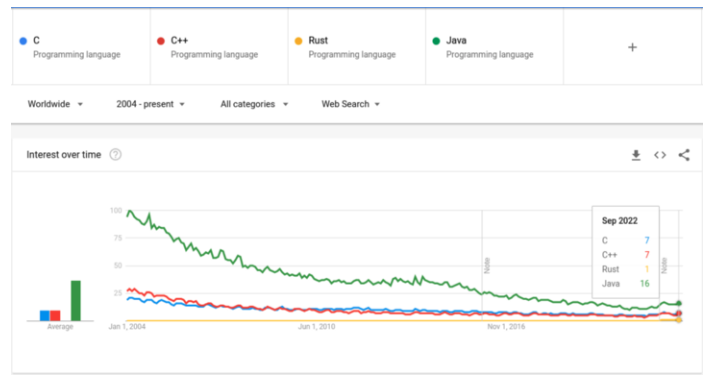Expand the Worldwide region dropdown
The width and height of the screenshot is (708, 379).
(x=55, y=104)
